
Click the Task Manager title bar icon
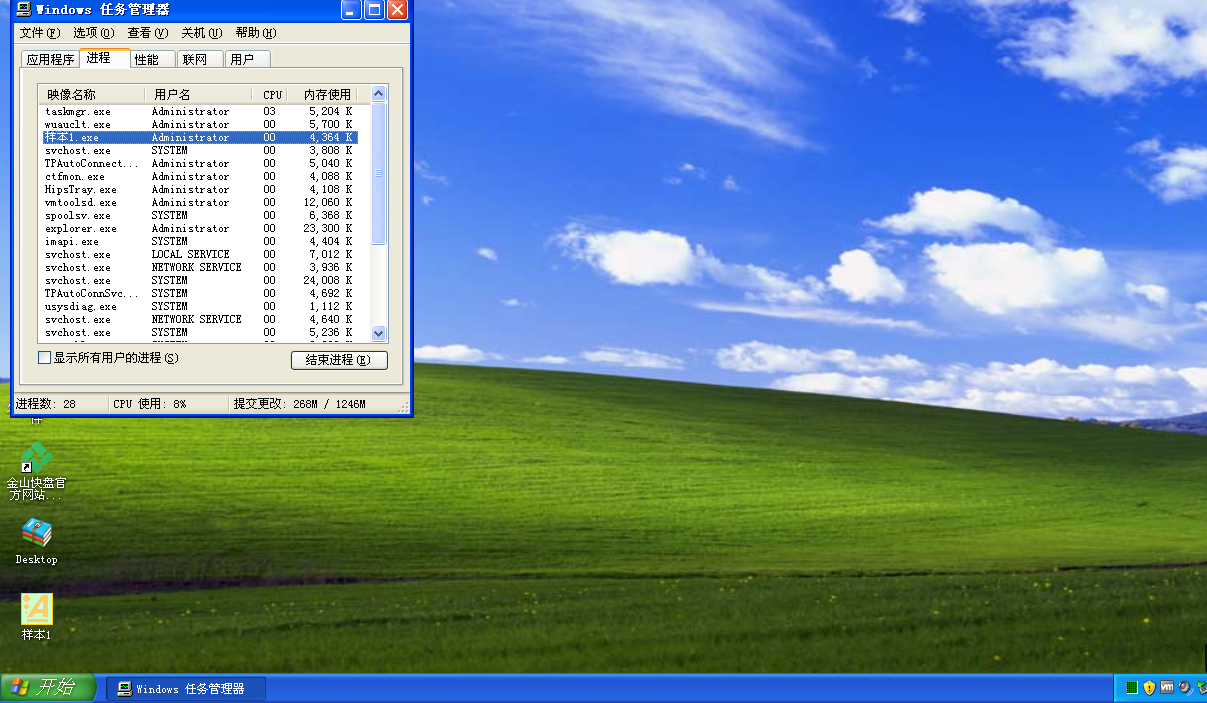(22, 10)
